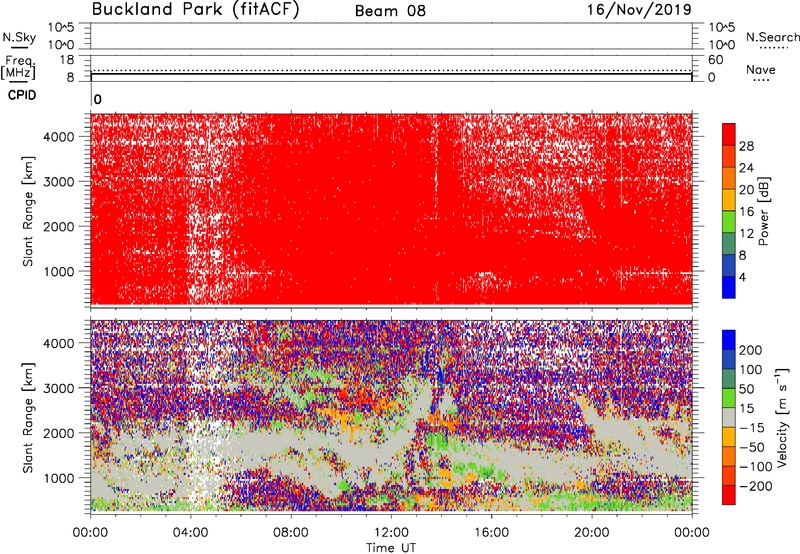Click the date "16/Nov/2019"
Viewport: 800px width, 554px height.
pos(639,9)
